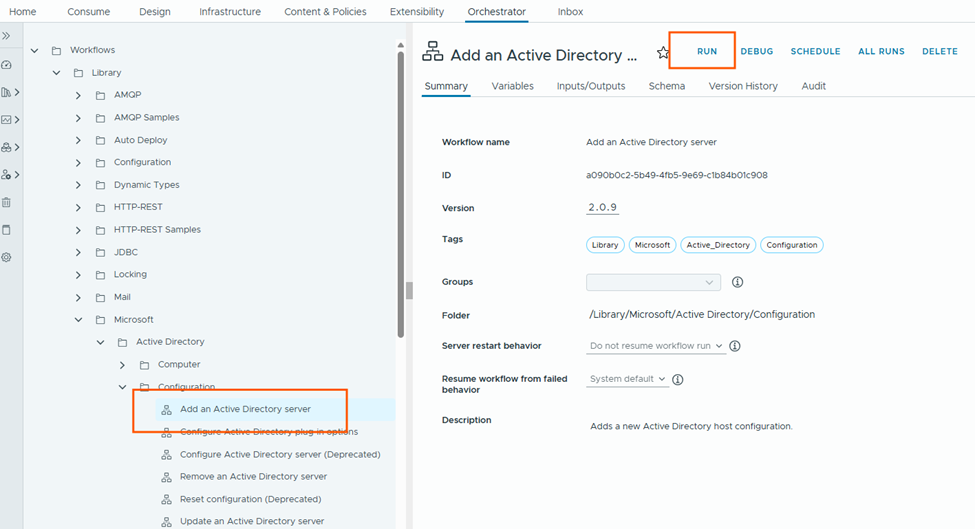Click the RUN button
The image size is (975, 529).
pyautogui.click(x=707, y=51)
